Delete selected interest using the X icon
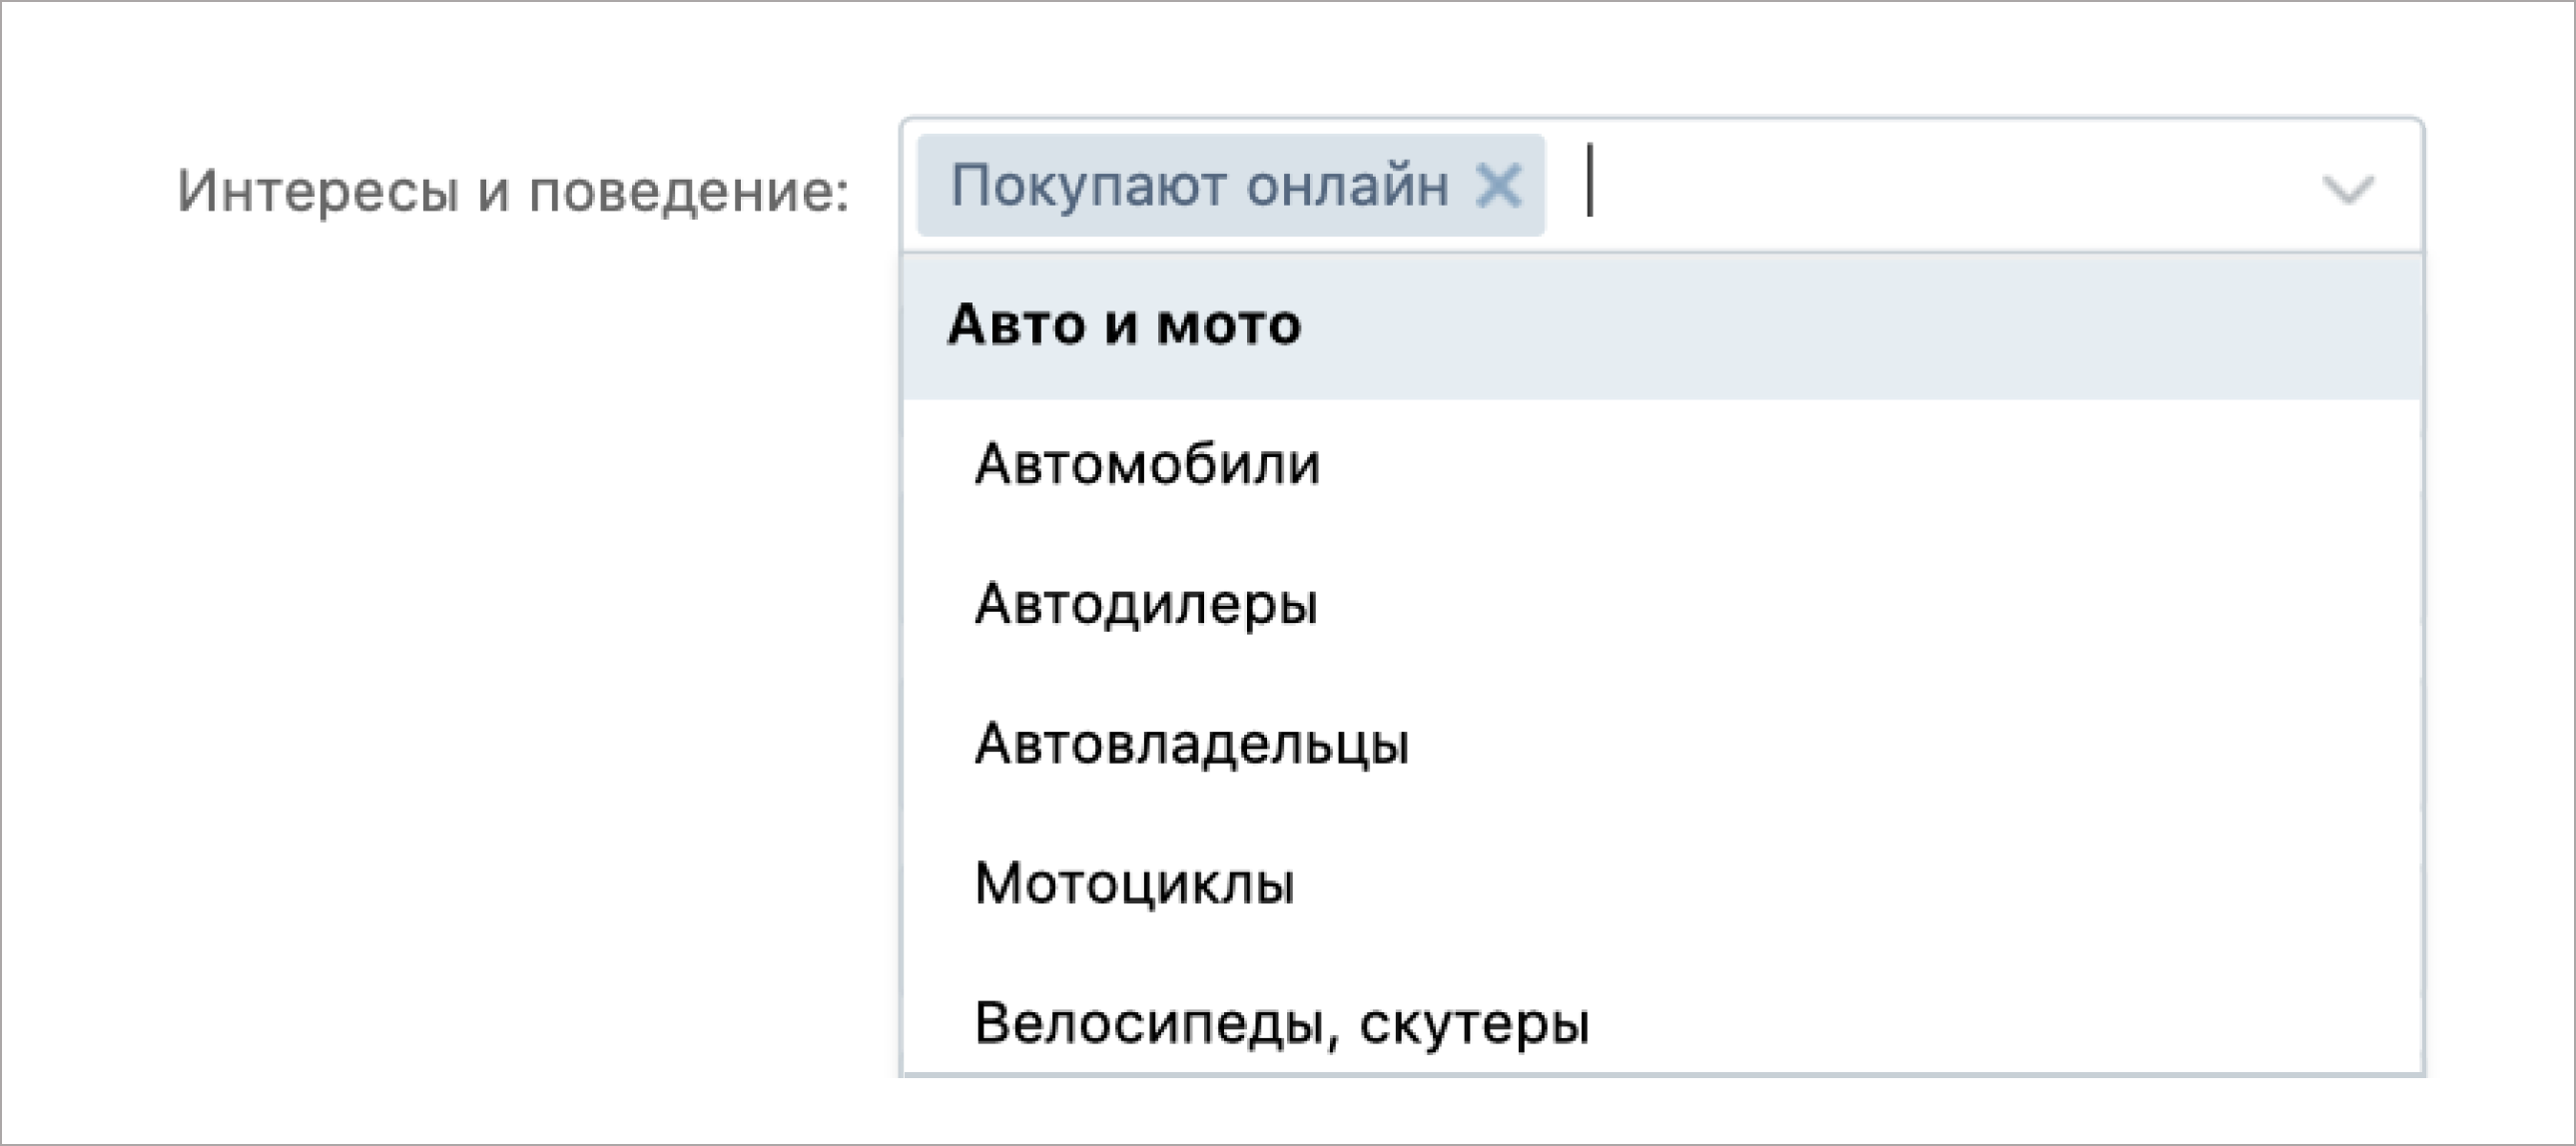2576x1146 pixels. (x=1498, y=186)
